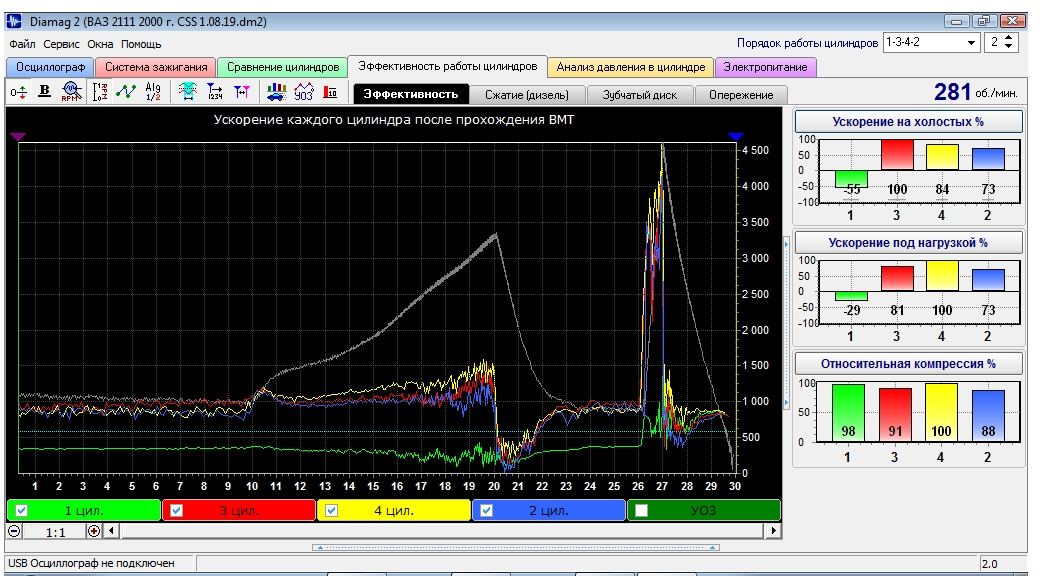Image resolution: width=1040 pixels, height=576 pixels.
Task: Click the Порядок работы цилиндров label
Action: [x=807, y=43]
